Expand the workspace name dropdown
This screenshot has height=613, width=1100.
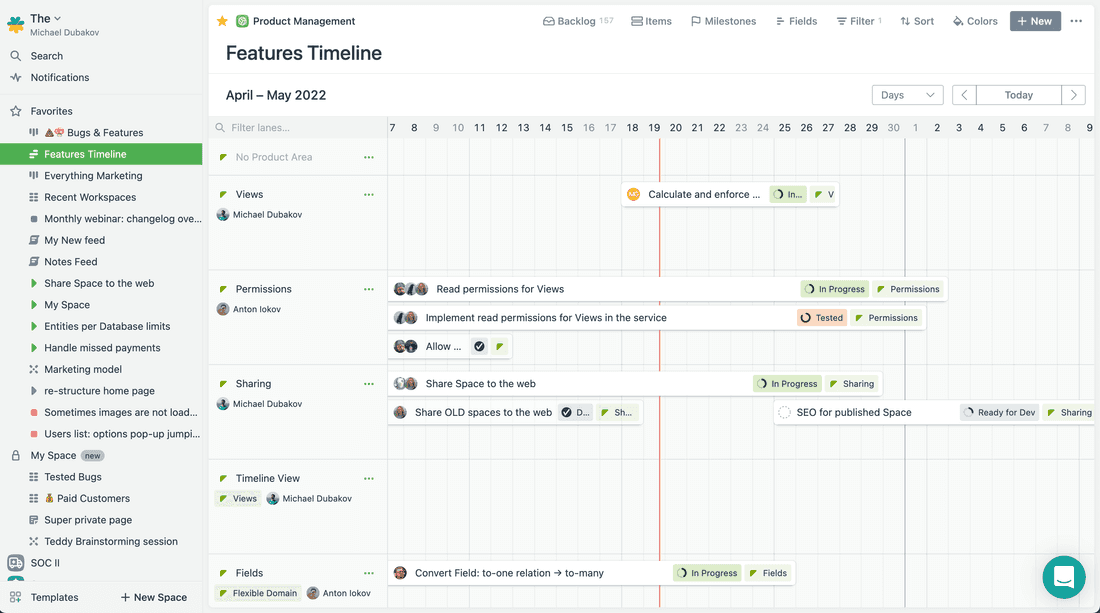click(57, 18)
